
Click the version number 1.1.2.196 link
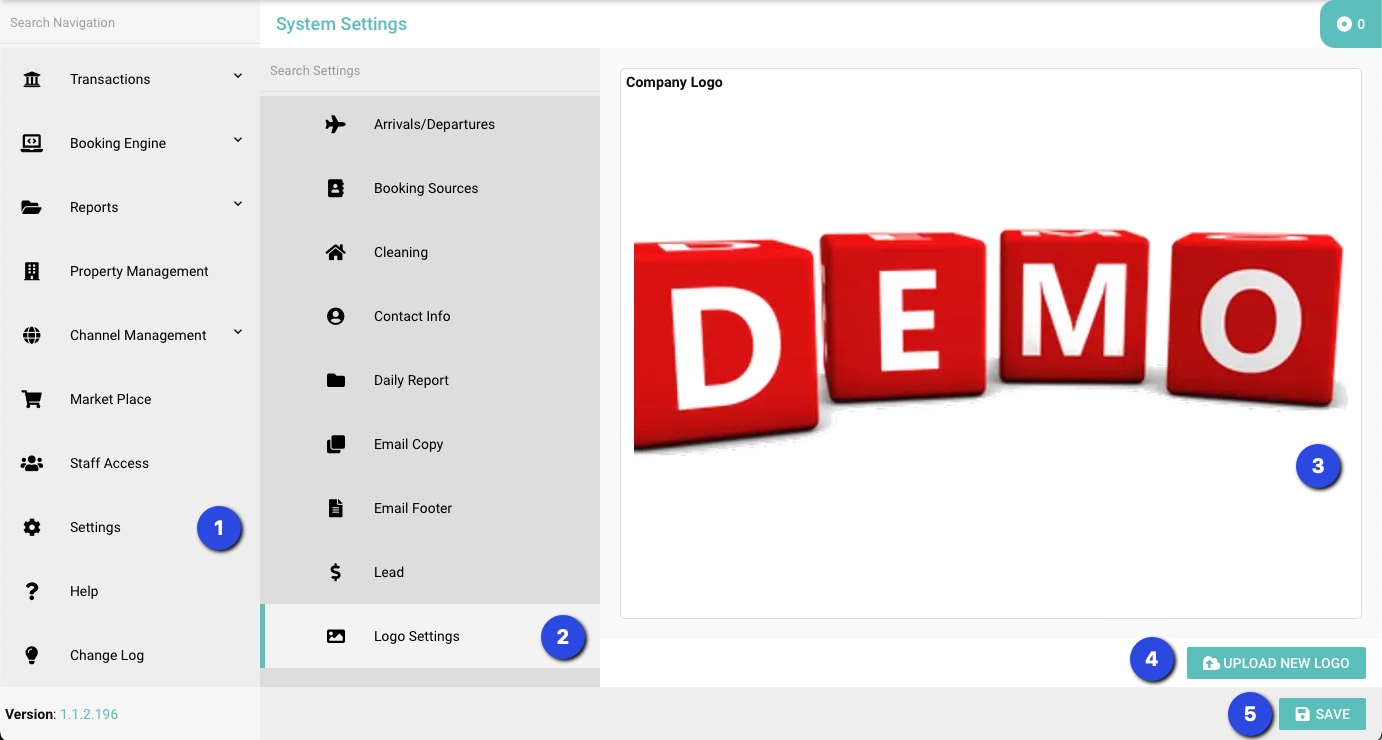(x=89, y=714)
